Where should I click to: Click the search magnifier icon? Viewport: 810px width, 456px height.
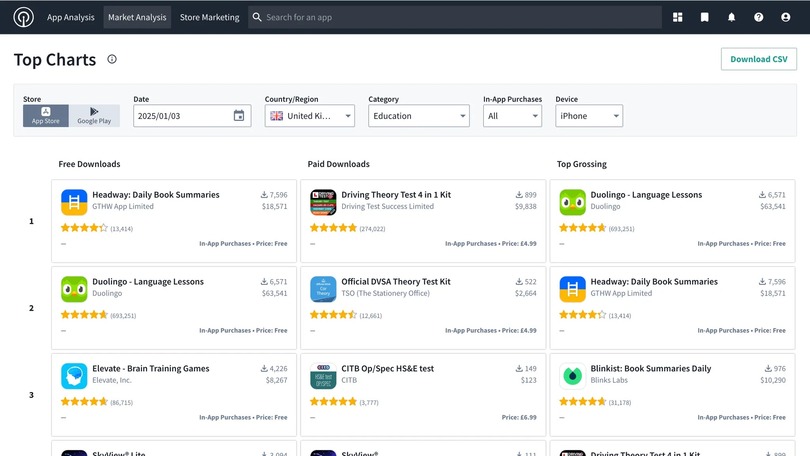pos(257,17)
